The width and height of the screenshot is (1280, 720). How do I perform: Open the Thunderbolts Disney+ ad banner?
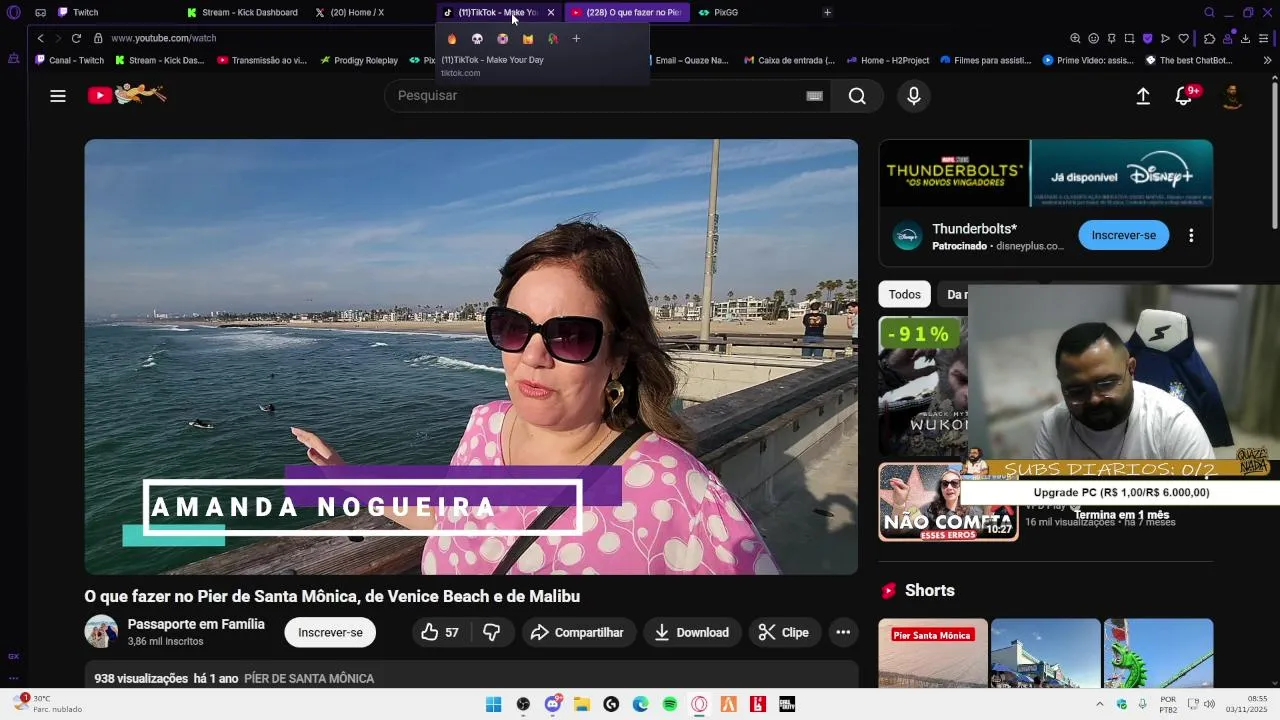1046,173
